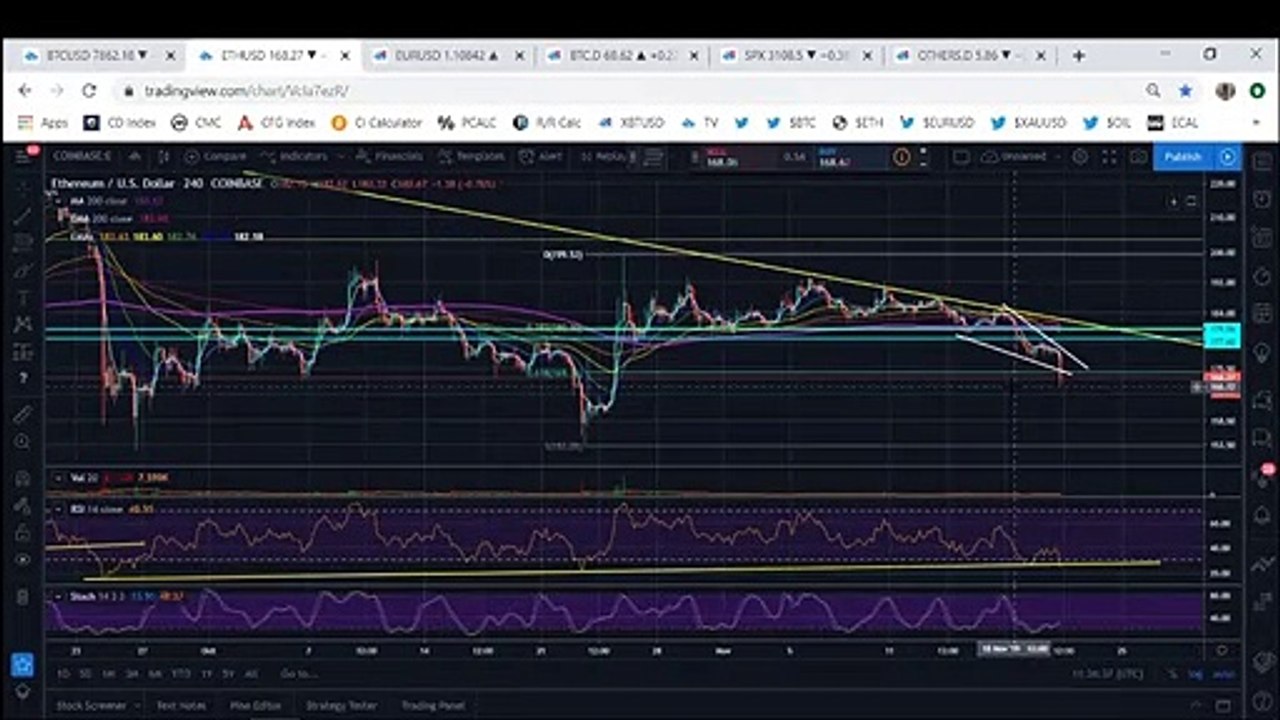Click the COINBASE:E symbol search field
The width and height of the screenshot is (1280, 720).
point(82,157)
